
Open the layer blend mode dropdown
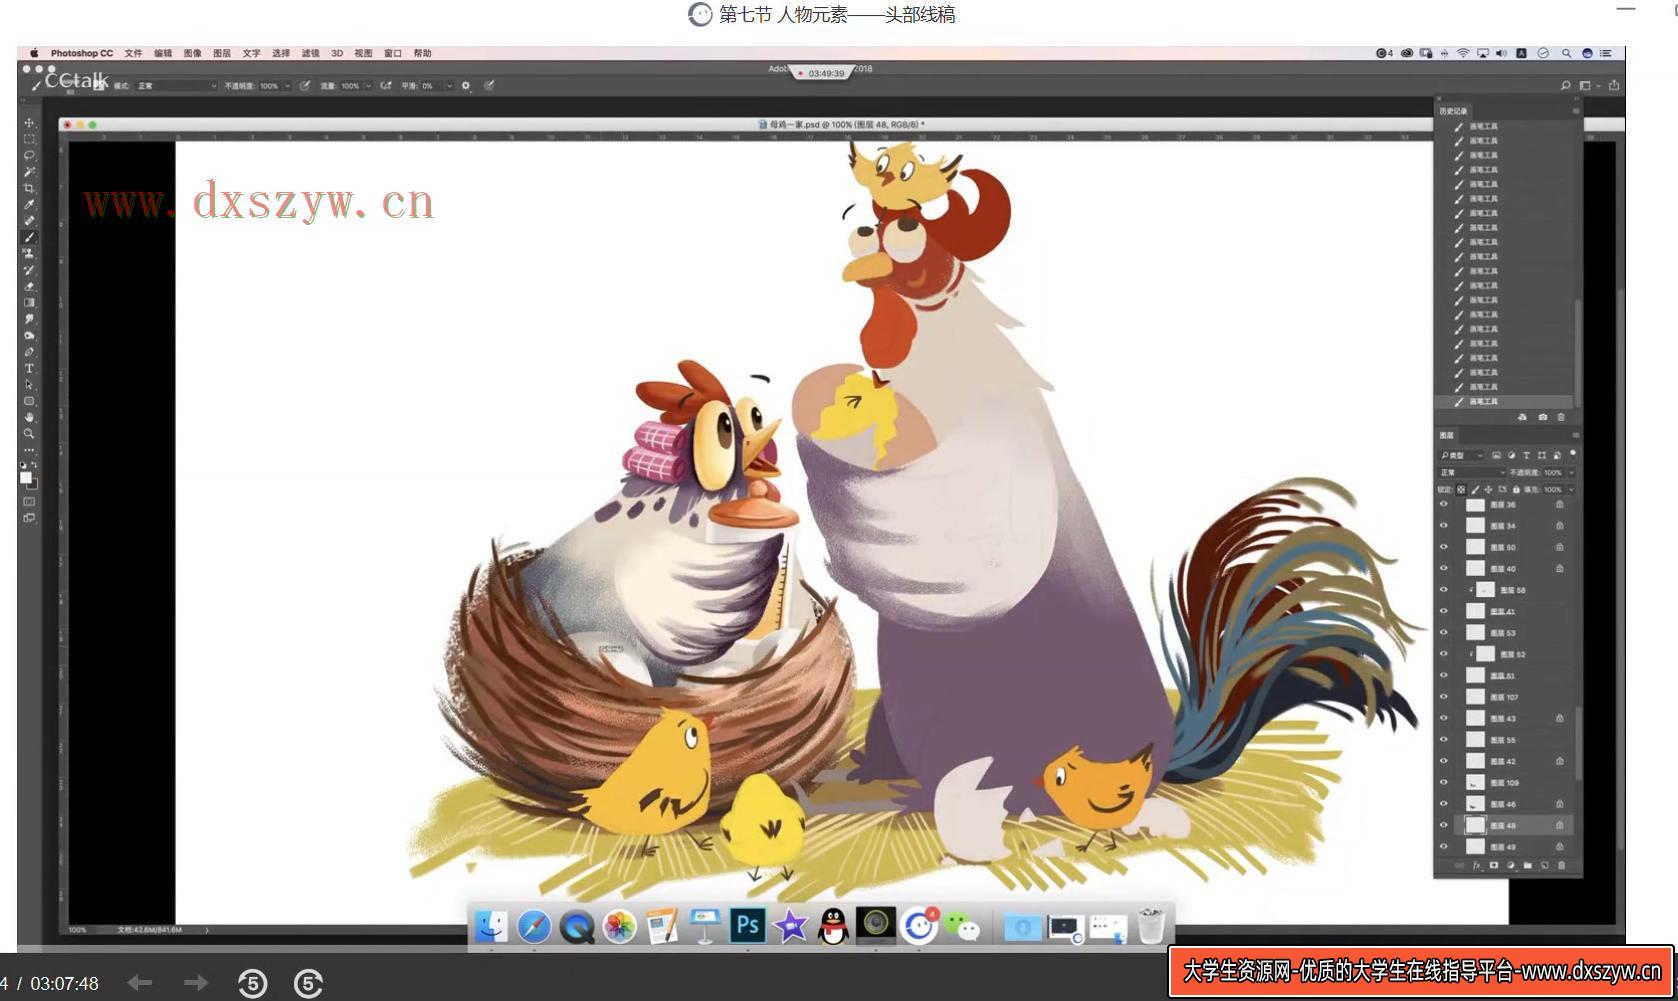[x=1471, y=472]
